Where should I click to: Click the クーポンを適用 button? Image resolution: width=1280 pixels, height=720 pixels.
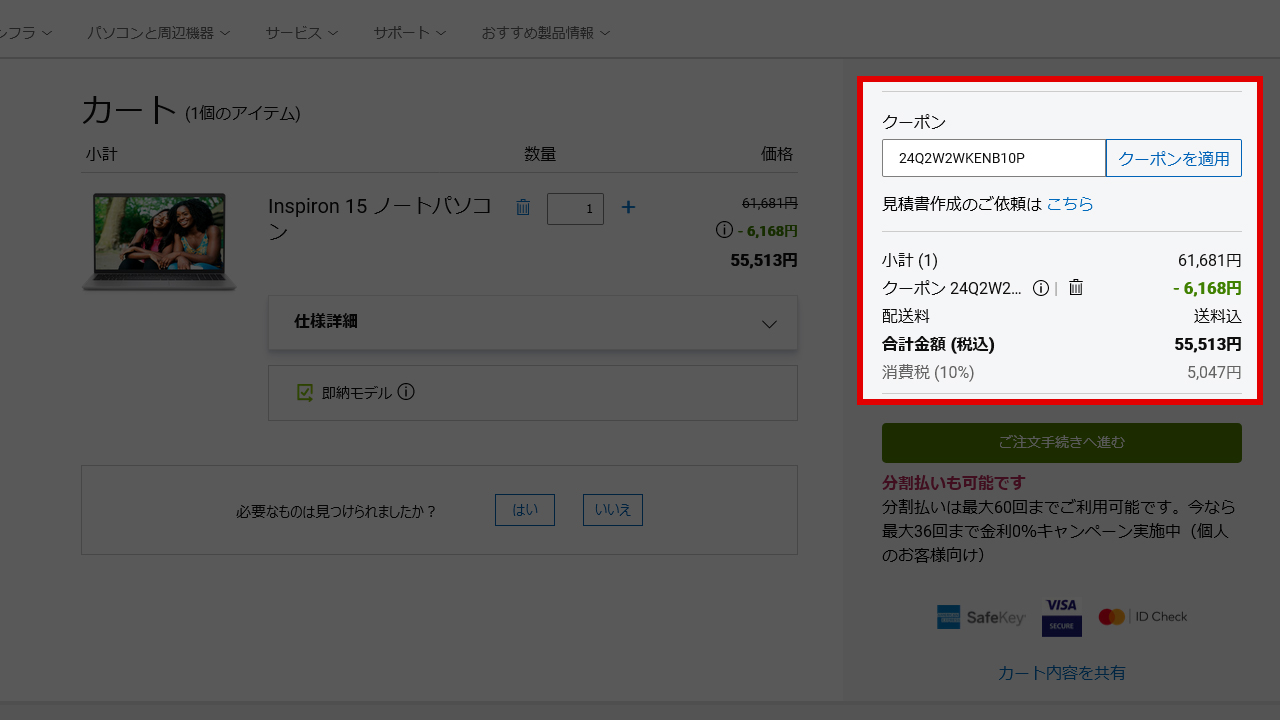1174,158
